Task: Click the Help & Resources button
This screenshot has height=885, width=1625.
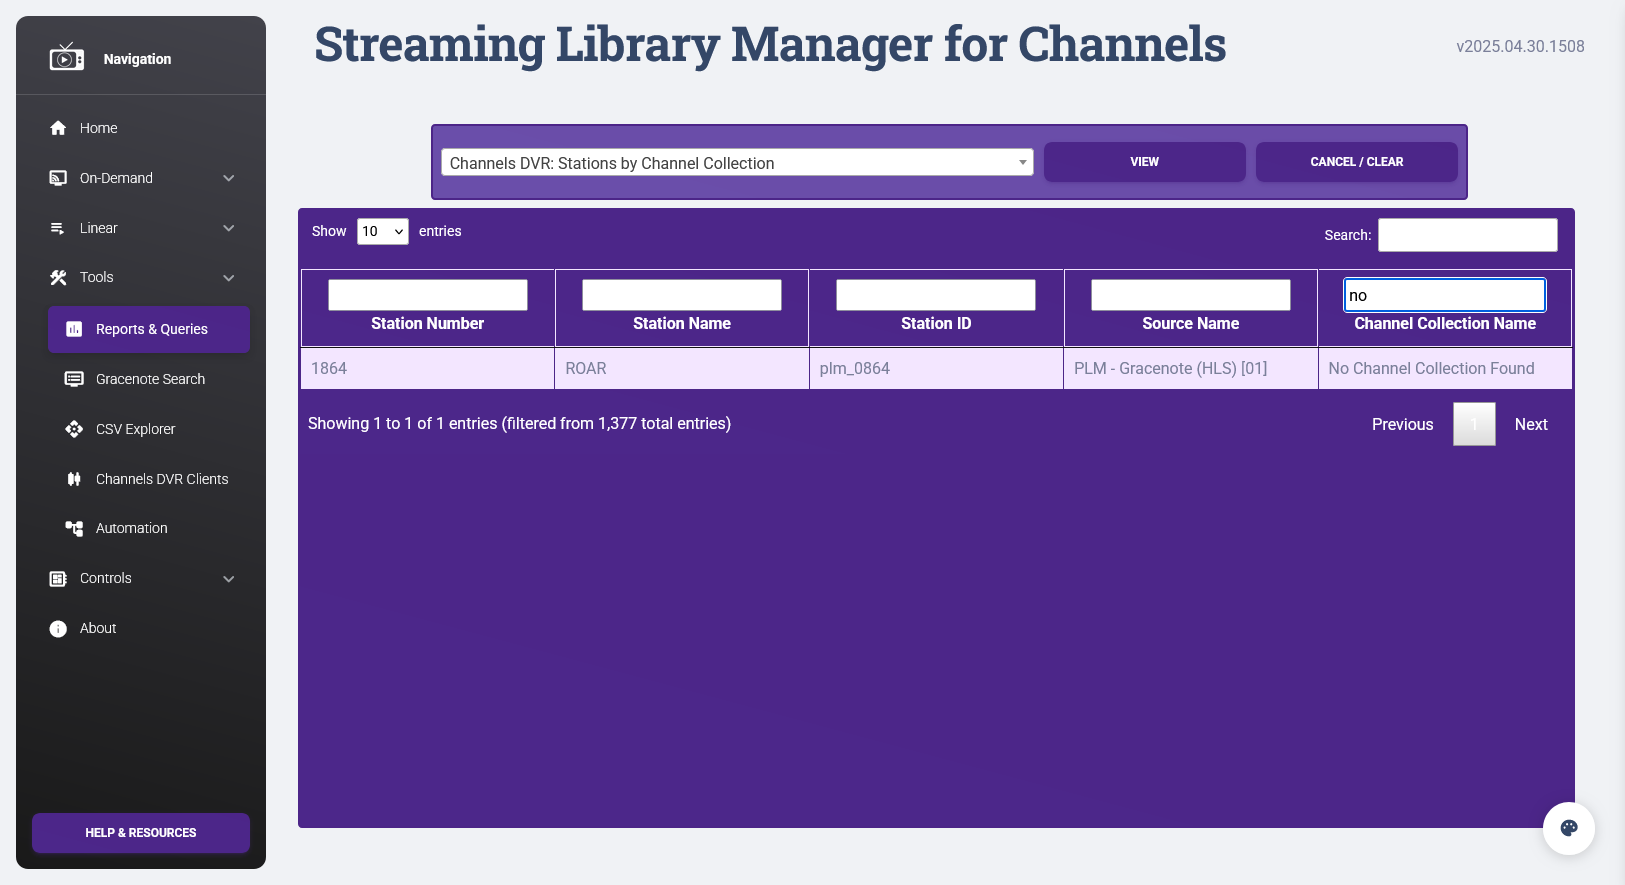Action: click(141, 833)
